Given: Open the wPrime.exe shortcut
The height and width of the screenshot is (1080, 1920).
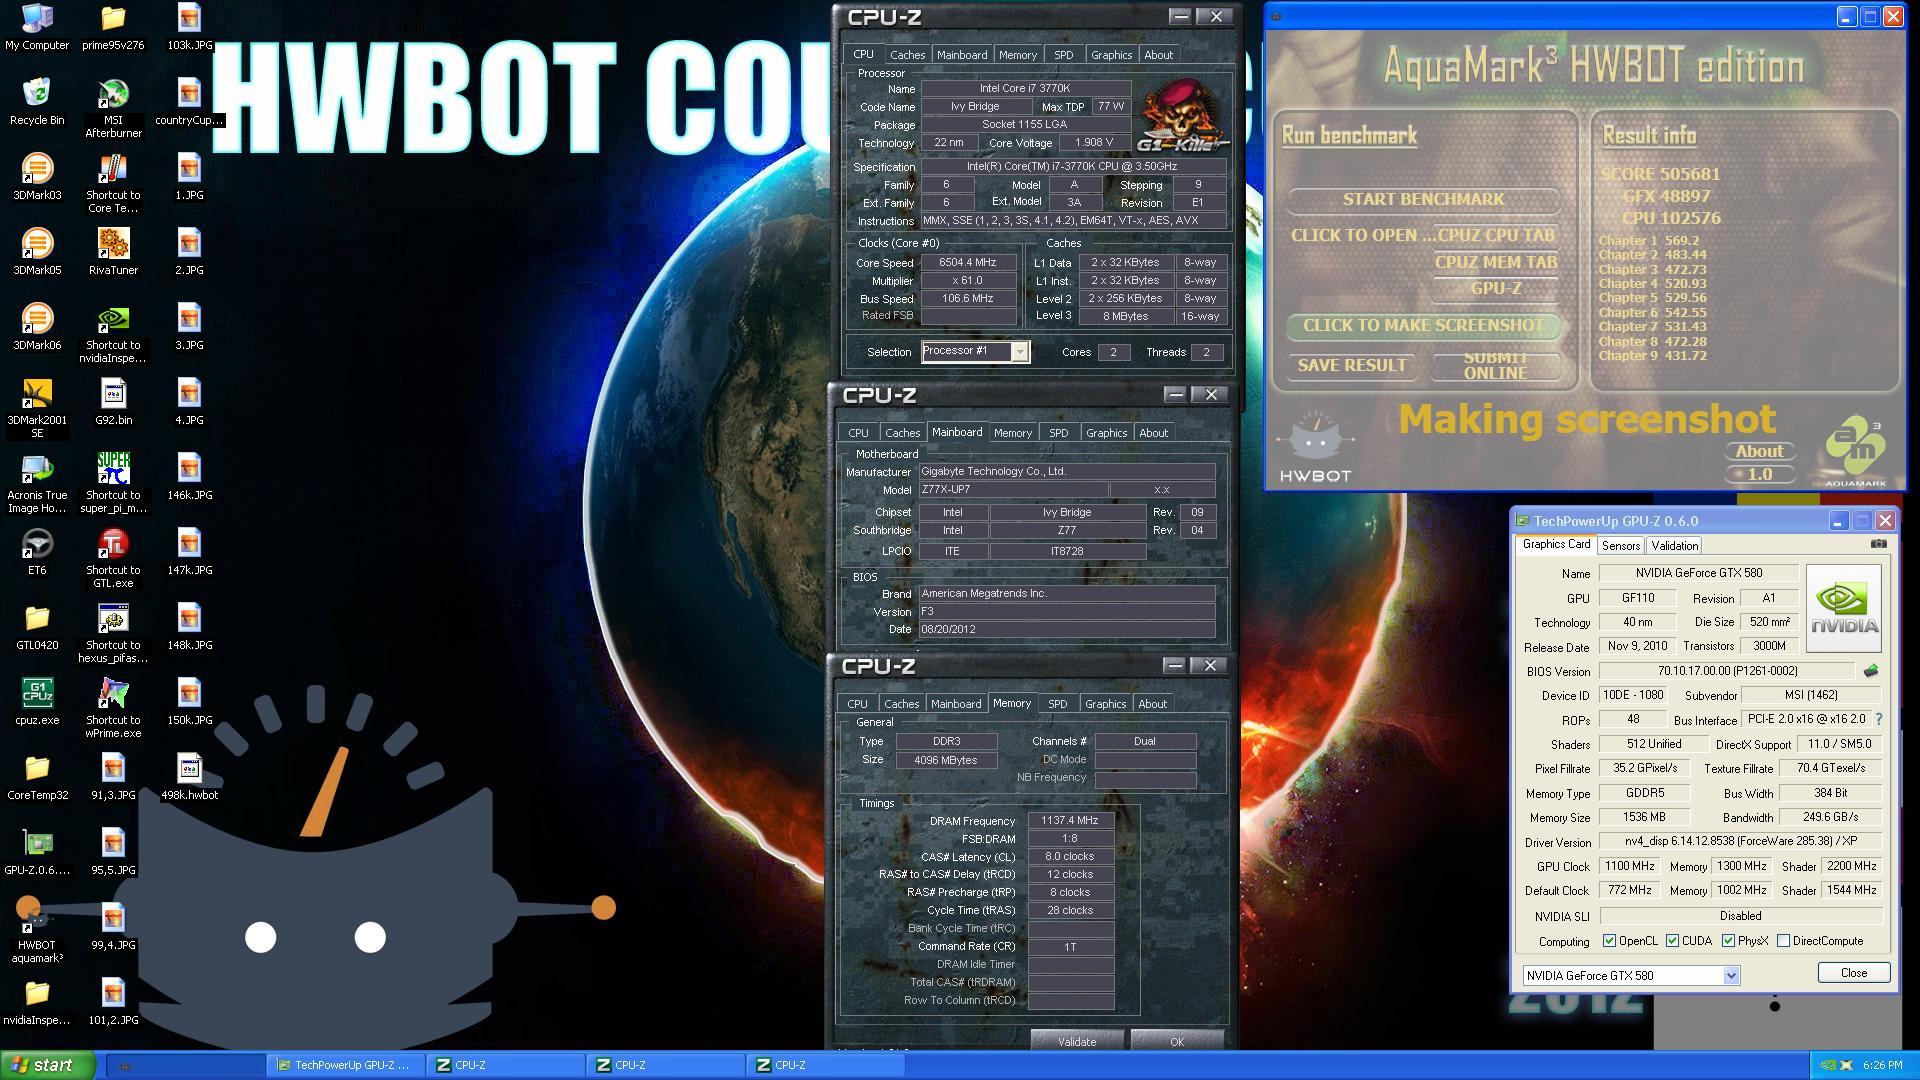Looking at the screenshot, I should 113,708.
